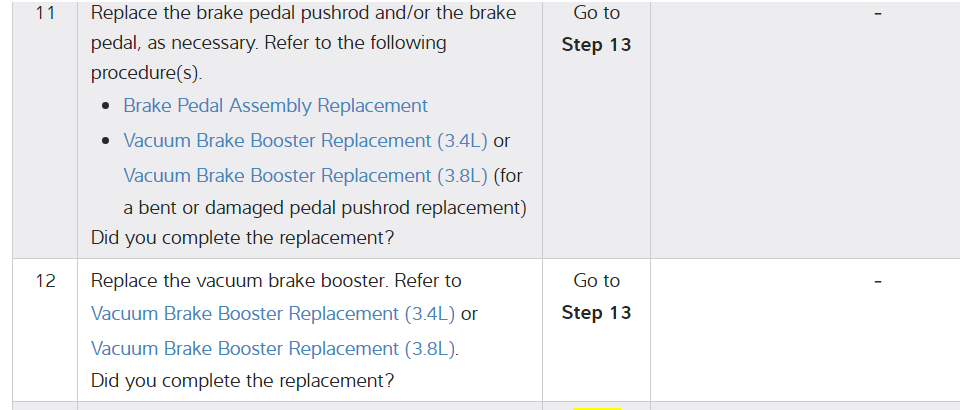Viewport: 960px width, 410px height.
Task: Click the step number 12 cell
Action: pos(46,281)
